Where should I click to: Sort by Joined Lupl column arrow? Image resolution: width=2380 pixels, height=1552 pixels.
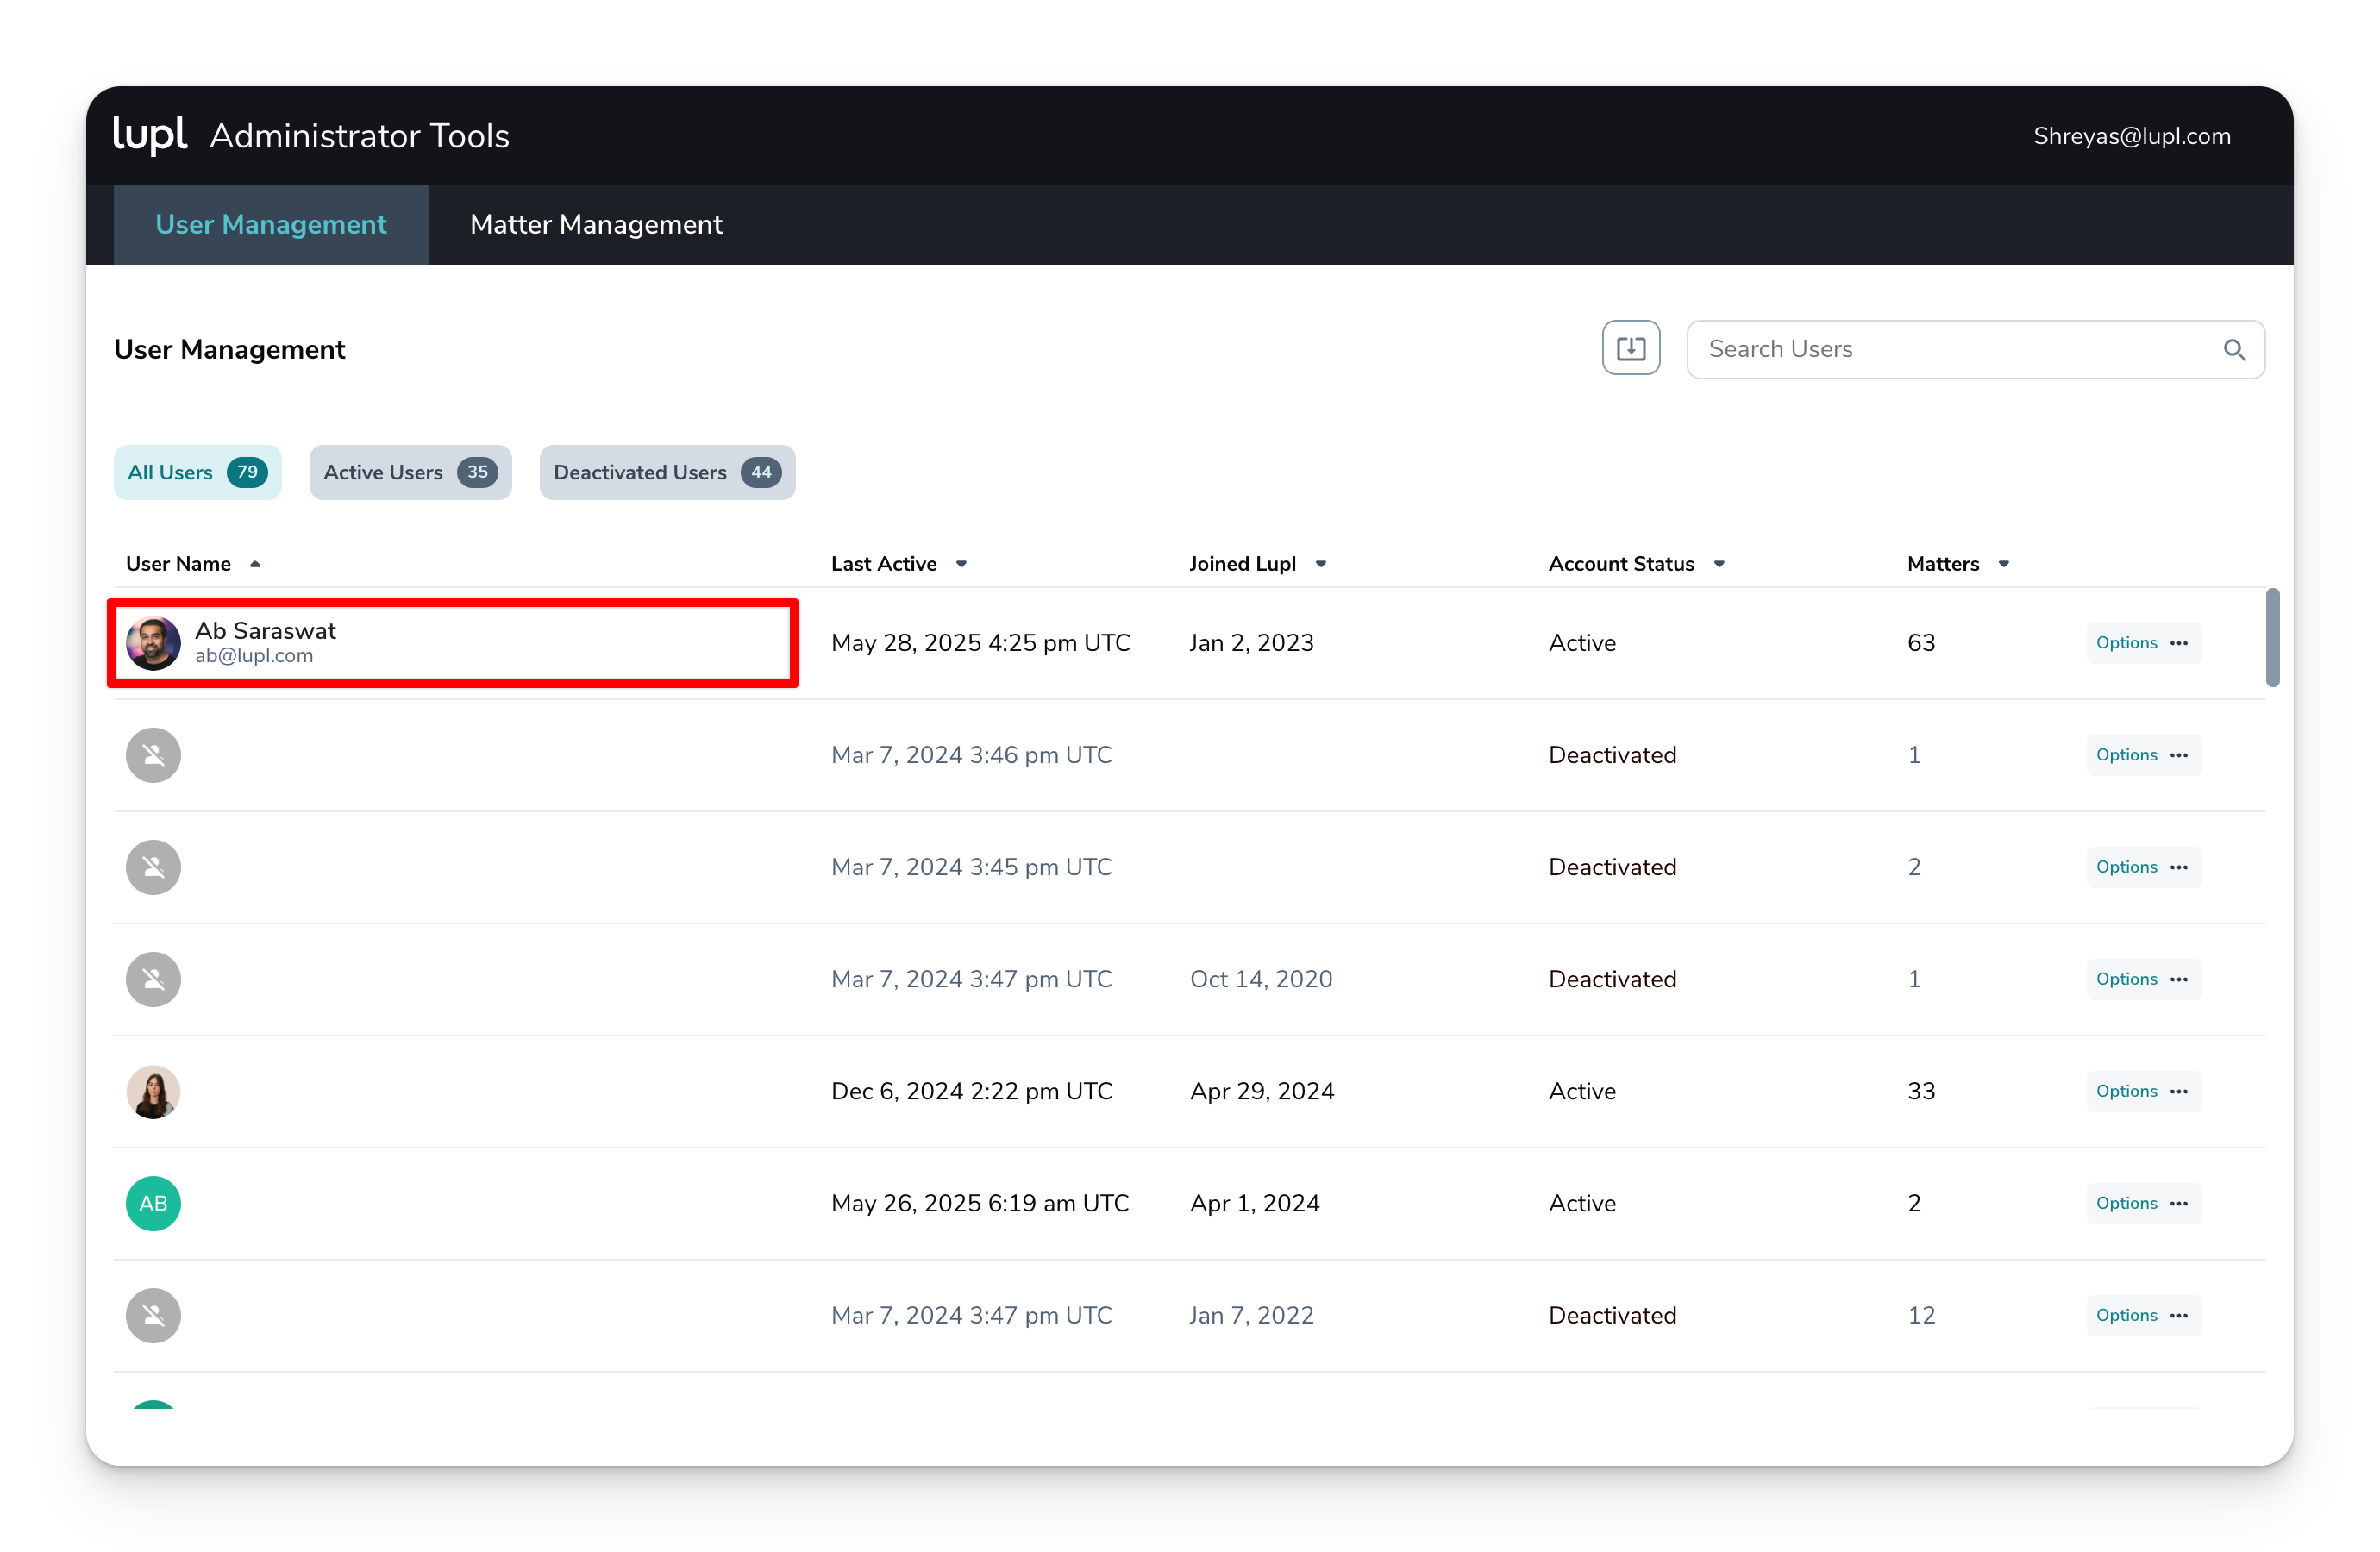1320,564
